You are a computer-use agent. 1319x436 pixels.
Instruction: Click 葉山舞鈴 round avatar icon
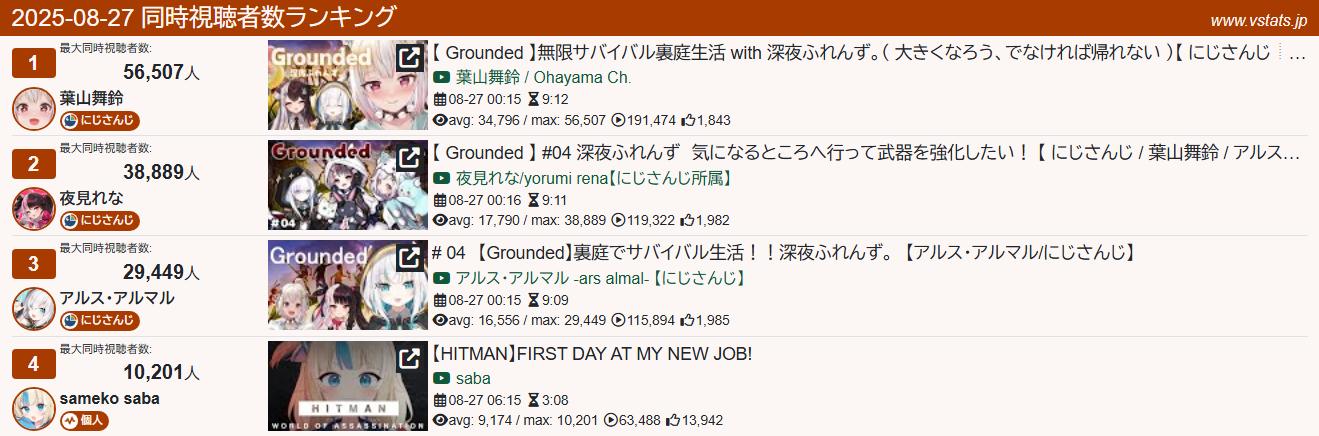coord(32,109)
